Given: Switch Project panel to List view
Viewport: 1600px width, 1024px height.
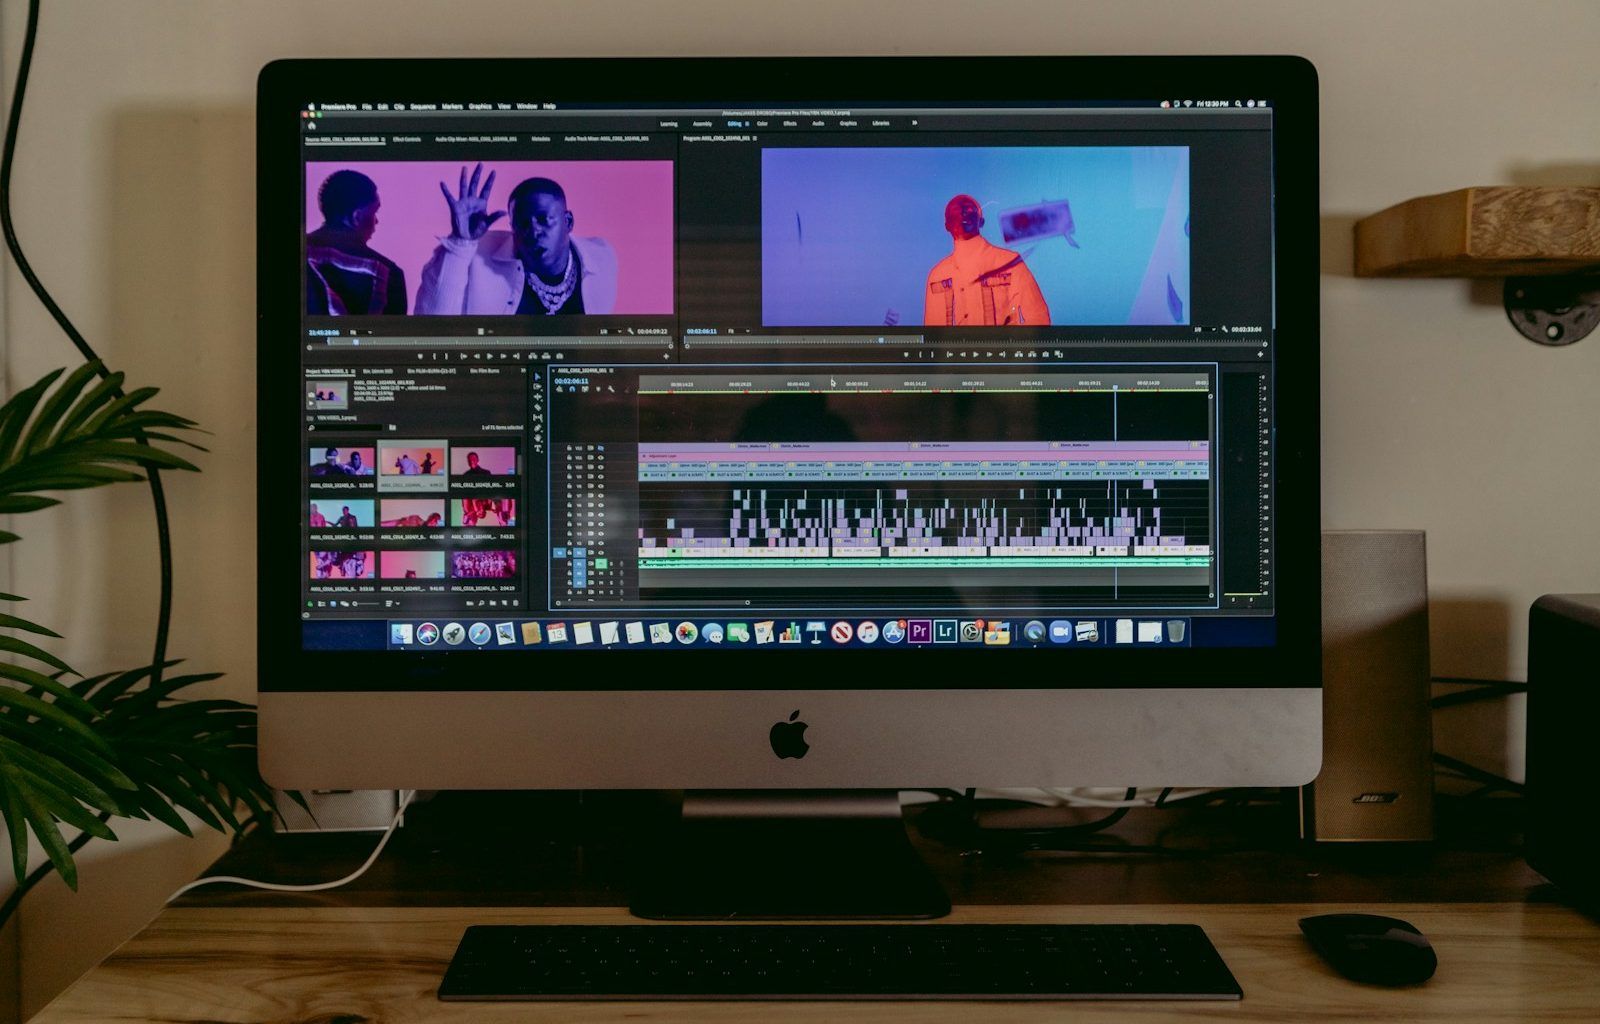Looking at the screenshot, I should click(321, 603).
